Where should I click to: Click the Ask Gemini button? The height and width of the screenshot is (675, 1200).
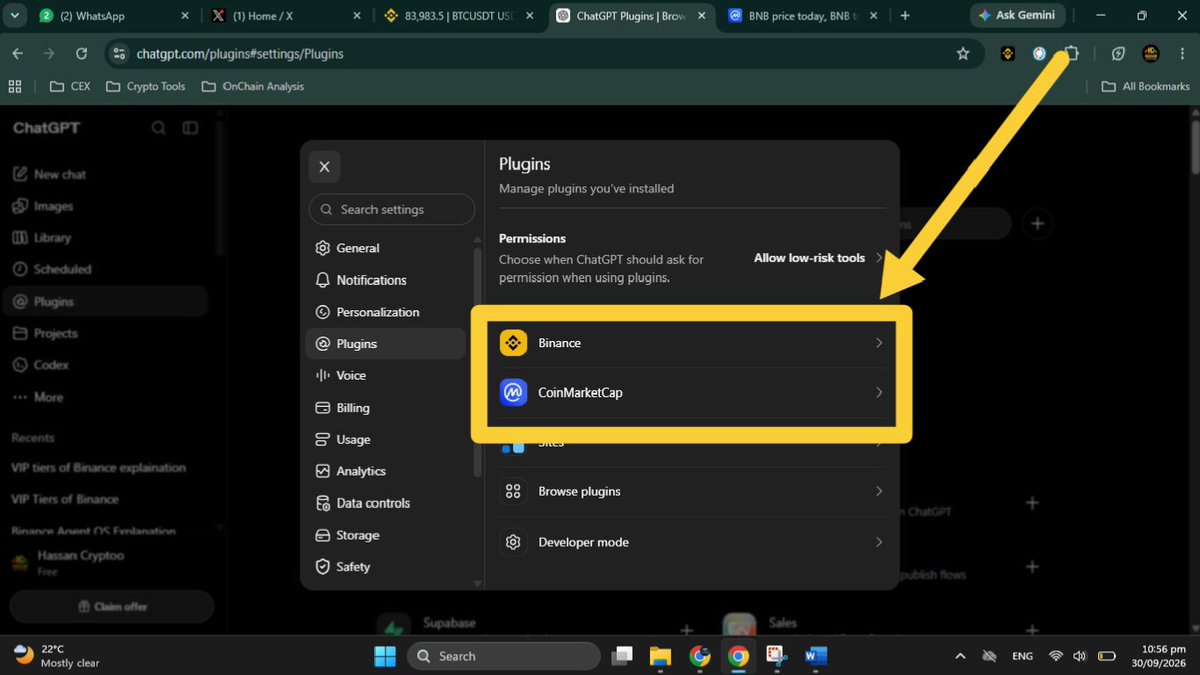pos(1017,16)
